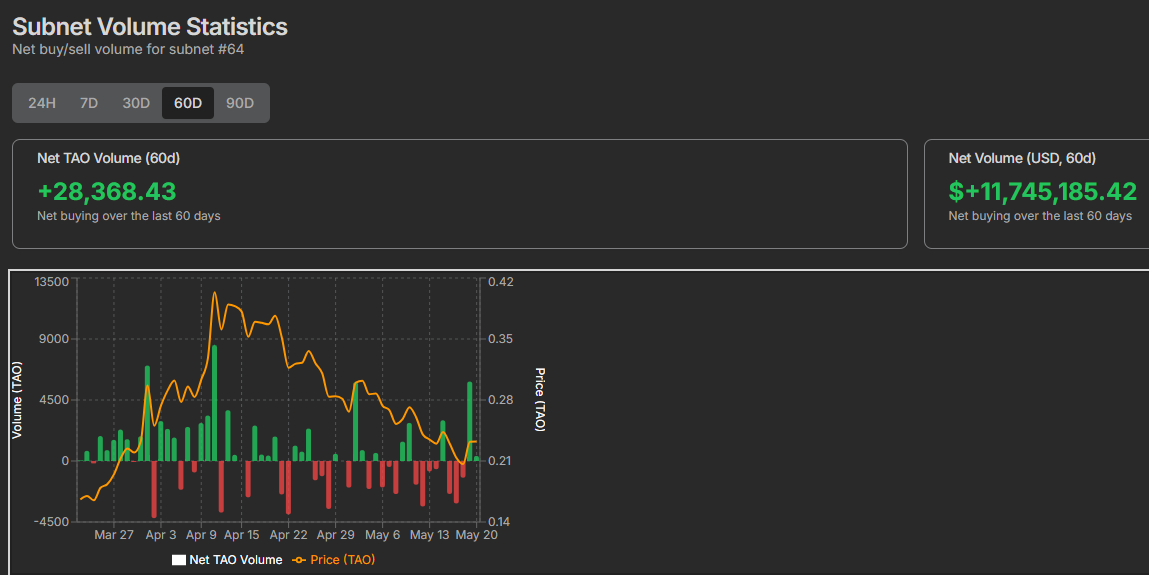
Task: Click the $+11,745,185.42 net USD volume value
Action: pos(1042,191)
